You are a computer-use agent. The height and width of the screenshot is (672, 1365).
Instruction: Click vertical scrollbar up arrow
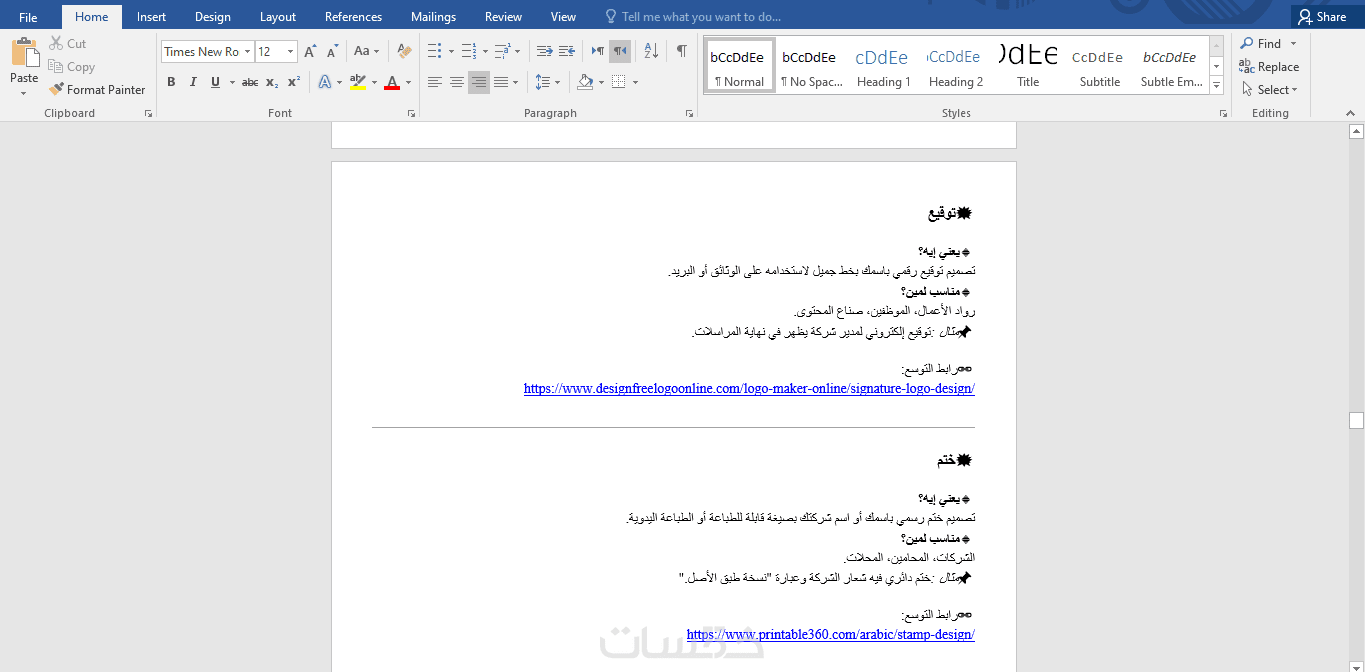click(x=1356, y=131)
